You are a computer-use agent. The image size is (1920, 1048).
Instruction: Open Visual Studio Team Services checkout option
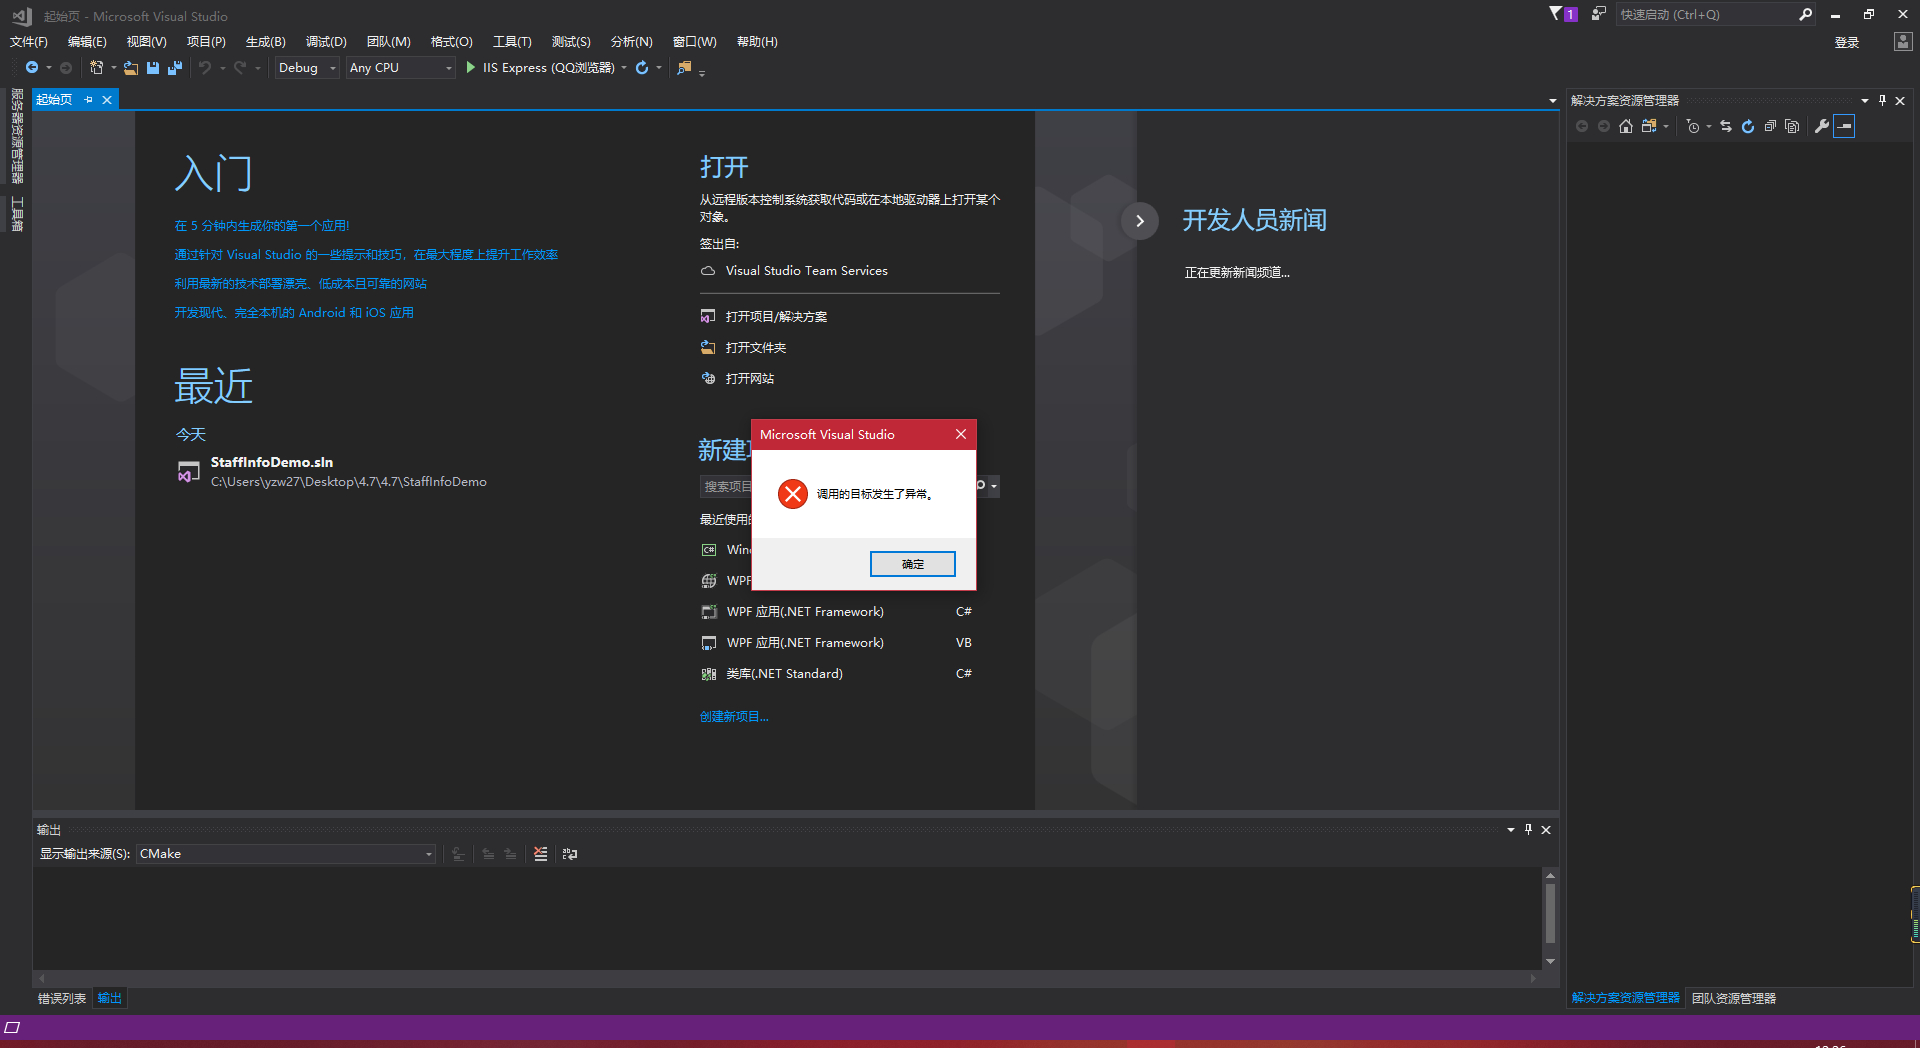tap(806, 271)
